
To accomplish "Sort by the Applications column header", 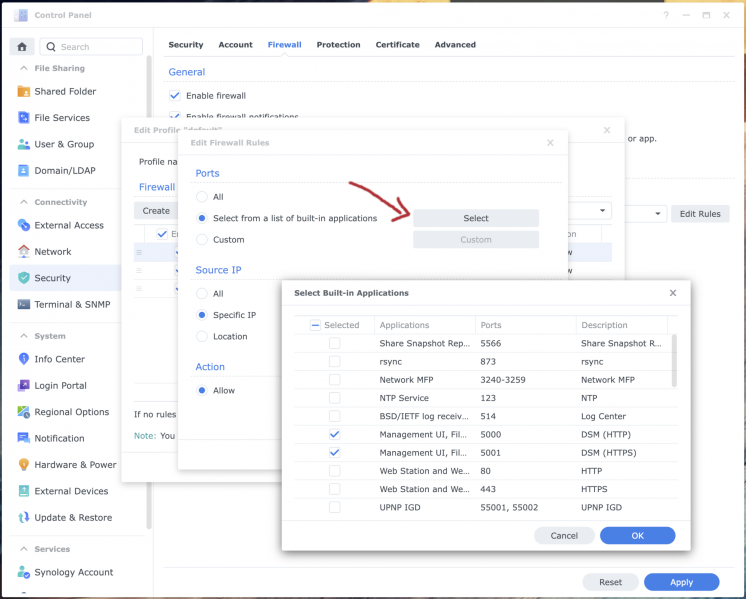I will point(424,325).
